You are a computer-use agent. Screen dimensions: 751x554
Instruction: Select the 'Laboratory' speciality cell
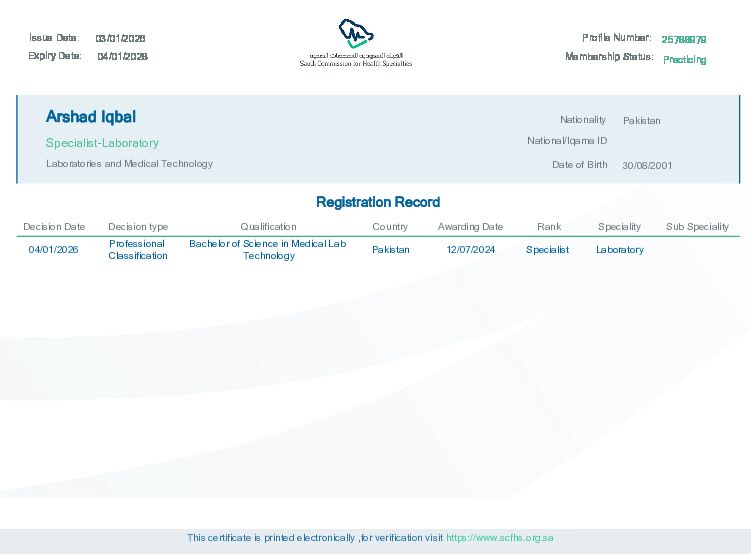(x=620, y=250)
